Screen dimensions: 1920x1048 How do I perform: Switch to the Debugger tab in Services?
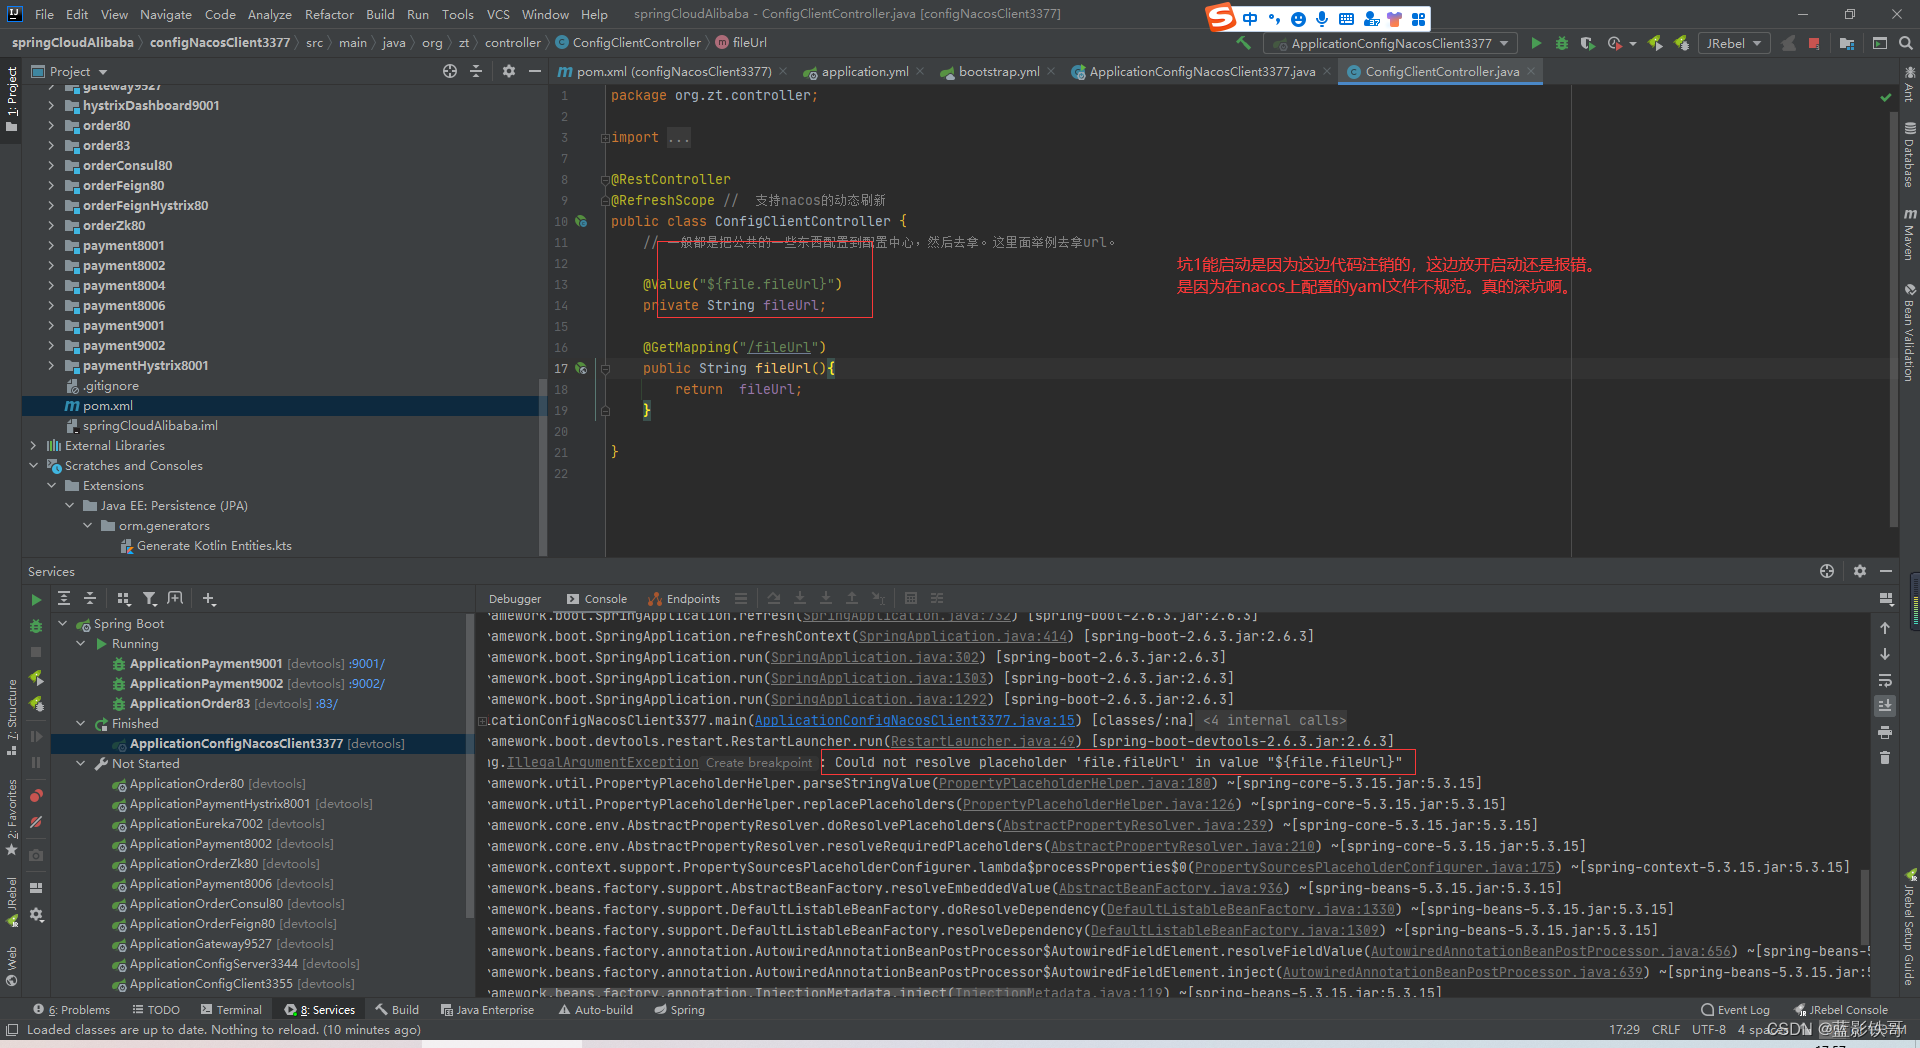pyautogui.click(x=514, y=599)
